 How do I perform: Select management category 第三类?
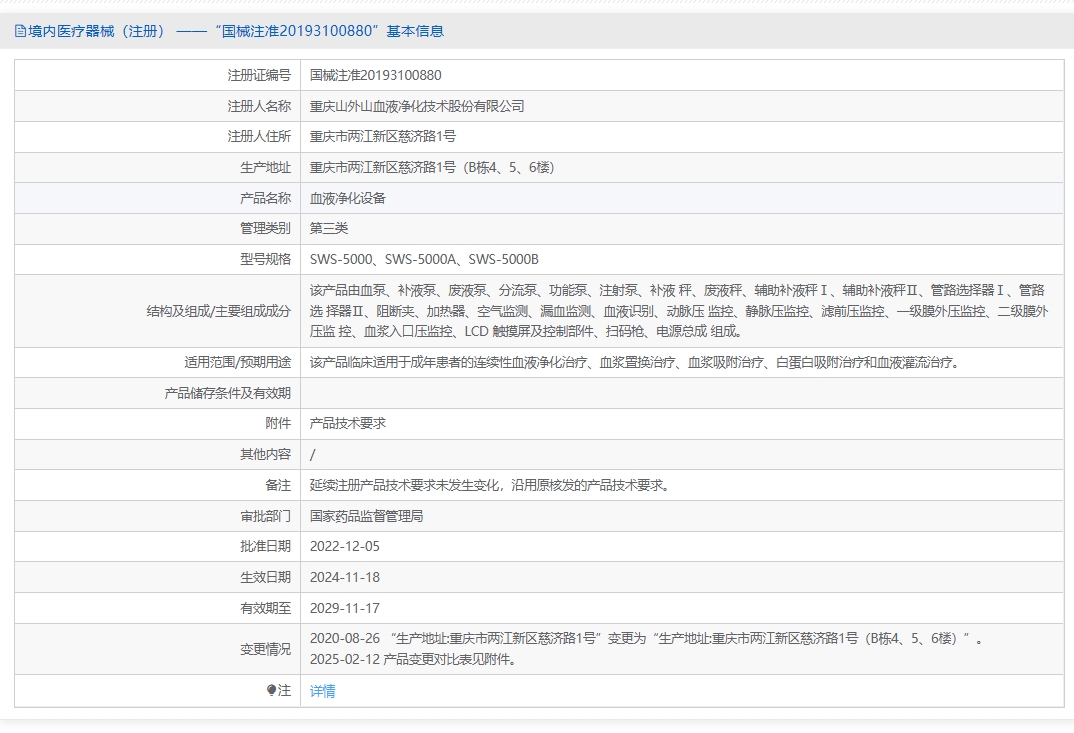329,228
